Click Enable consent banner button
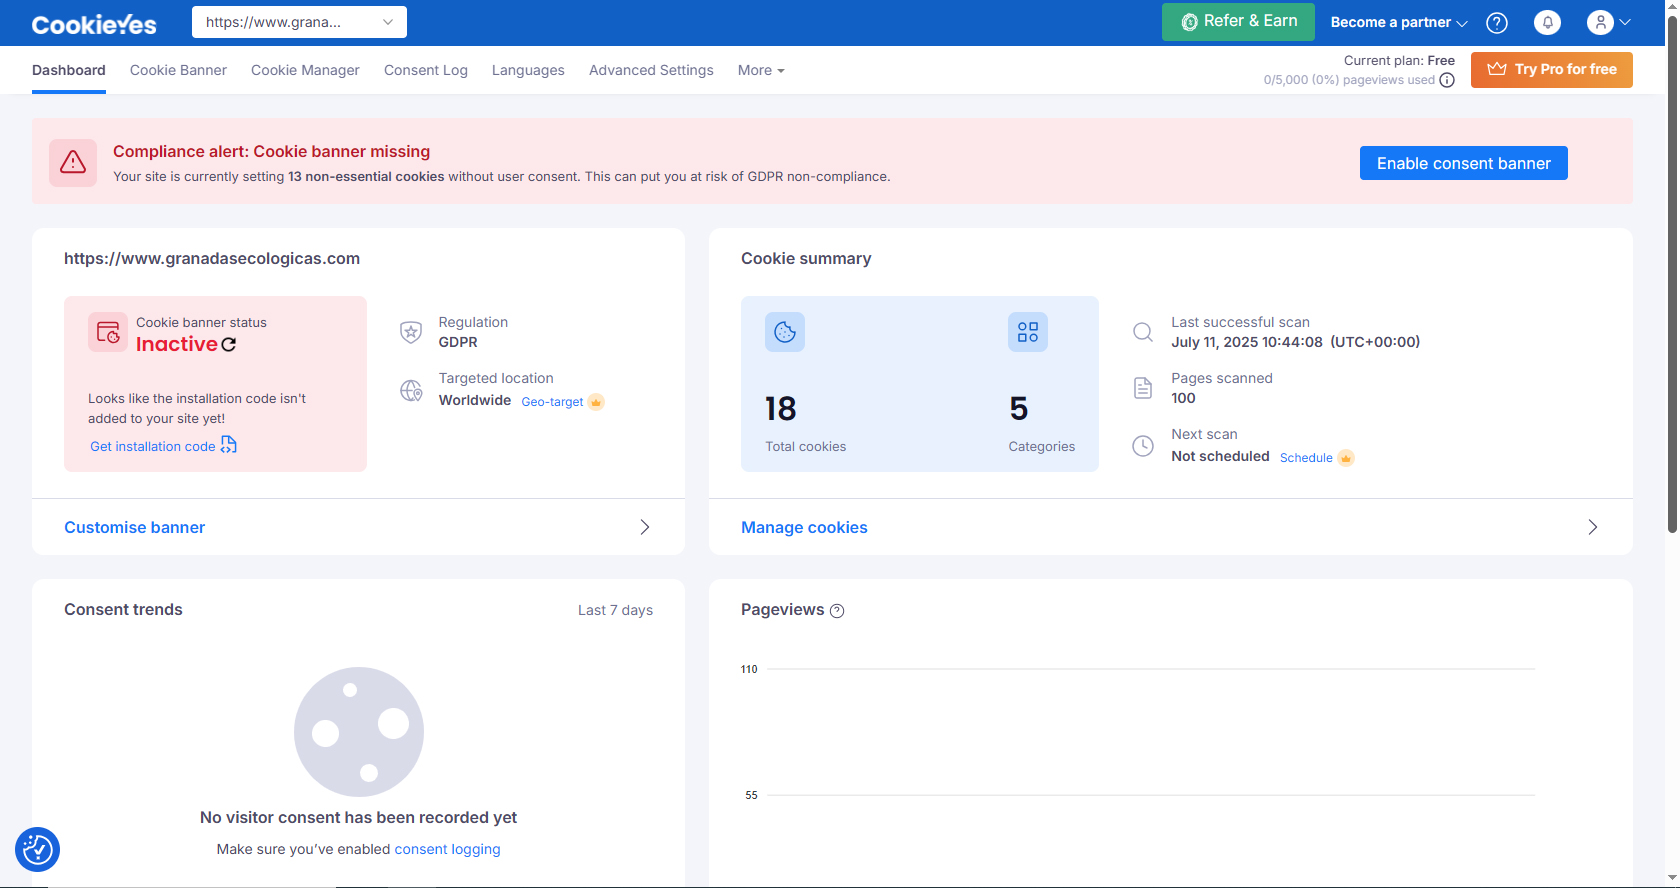This screenshot has height=888, width=1680. [x=1464, y=163]
